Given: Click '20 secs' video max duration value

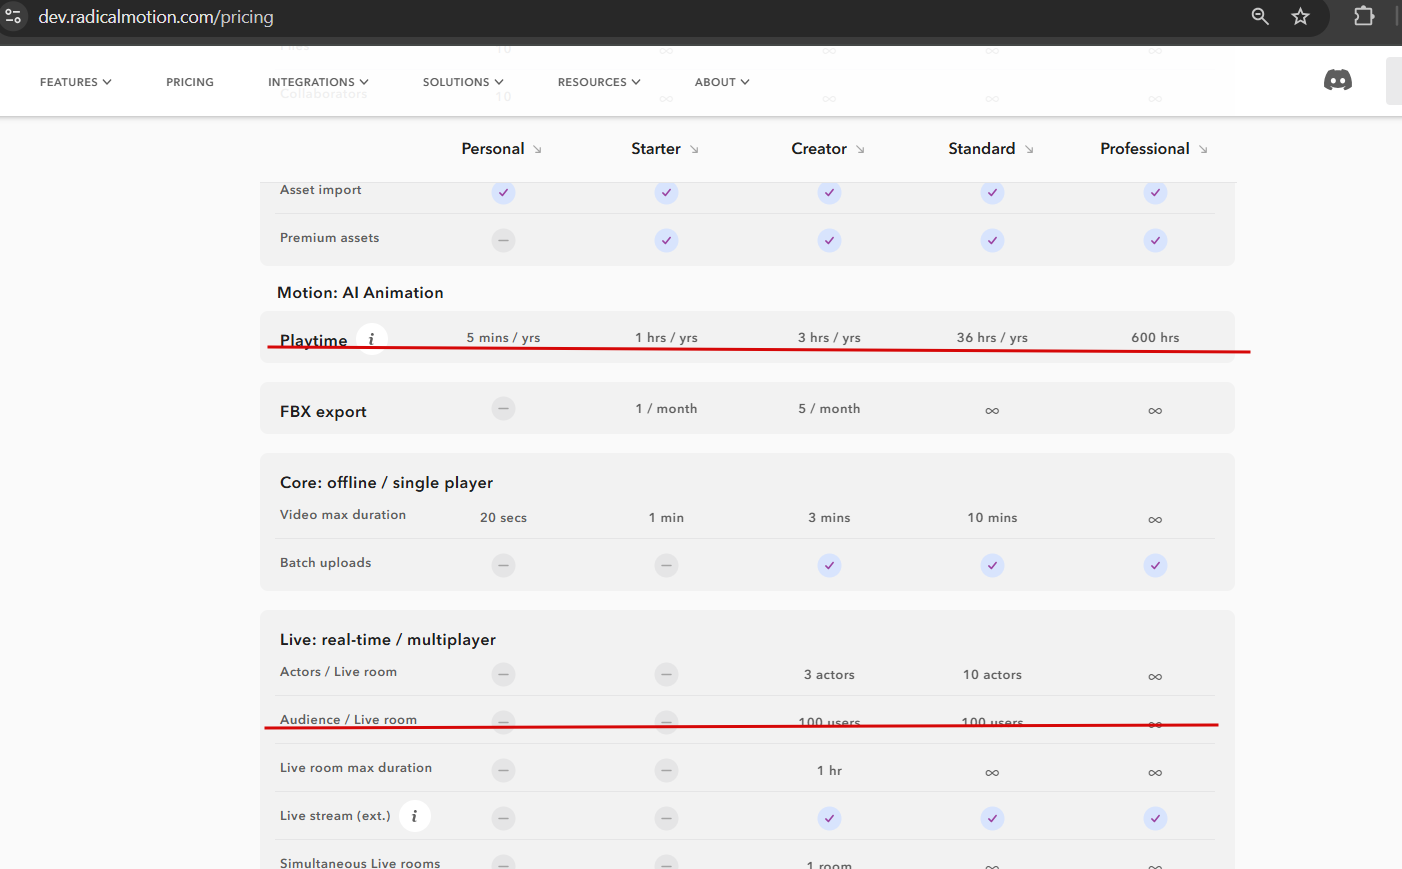Looking at the screenshot, I should tap(503, 518).
